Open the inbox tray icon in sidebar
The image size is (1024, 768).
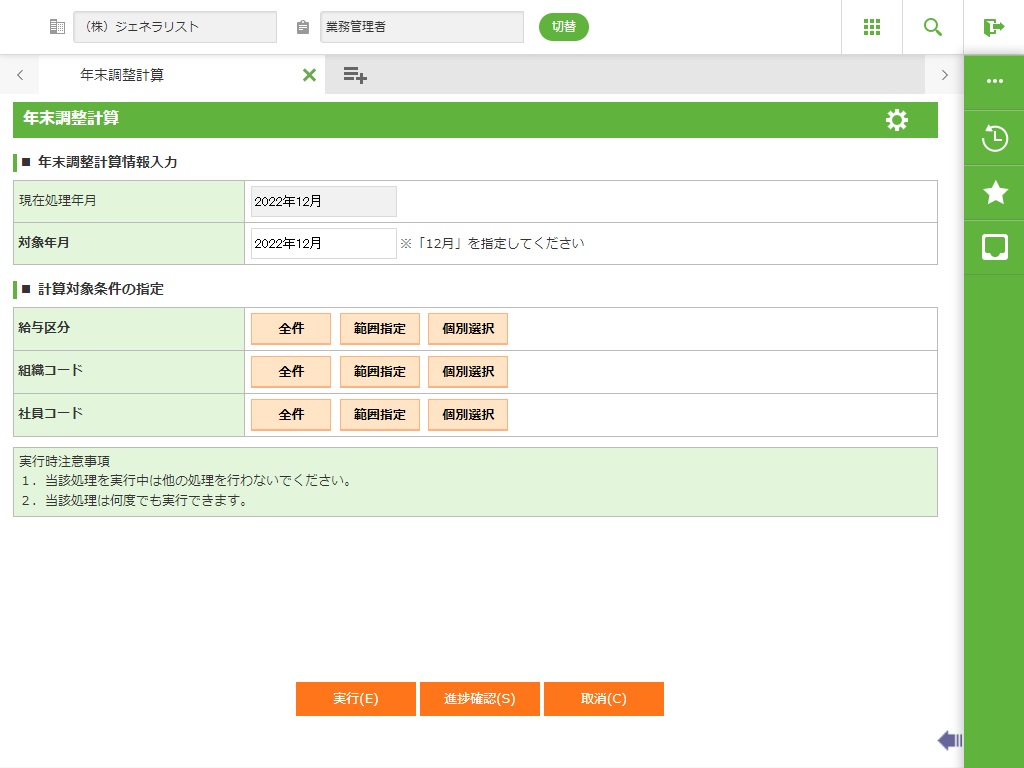994,247
